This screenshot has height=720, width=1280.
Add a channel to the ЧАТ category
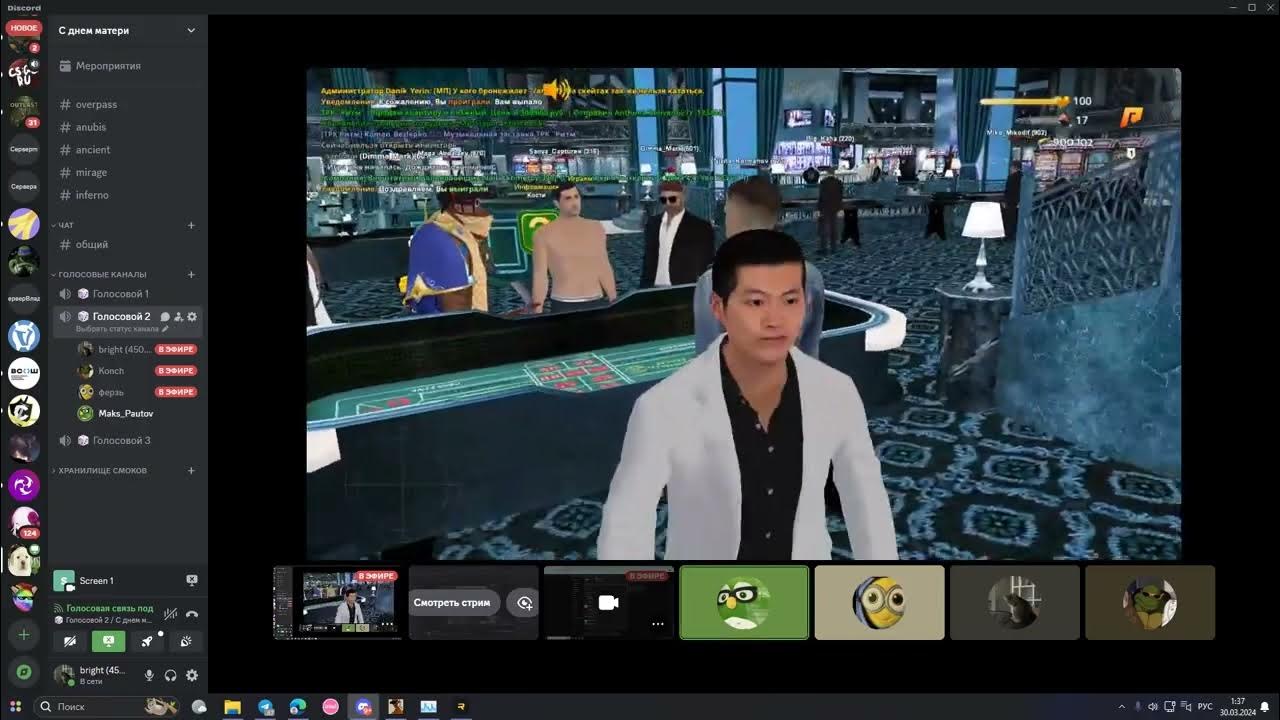pos(191,225)
